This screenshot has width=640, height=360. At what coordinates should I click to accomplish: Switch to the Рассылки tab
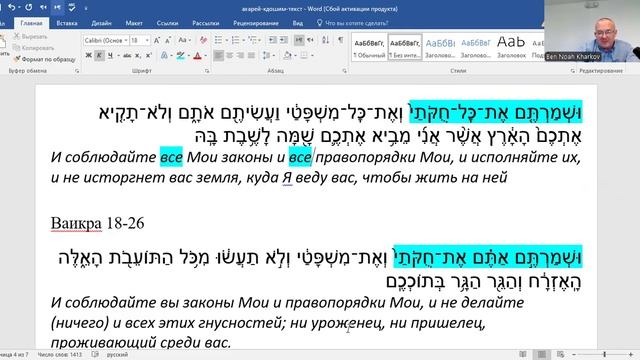point(206,23)
